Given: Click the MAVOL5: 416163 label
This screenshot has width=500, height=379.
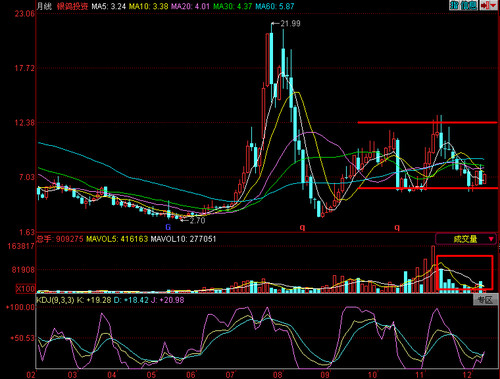Looking at the screenshot, I should [117, 239].
